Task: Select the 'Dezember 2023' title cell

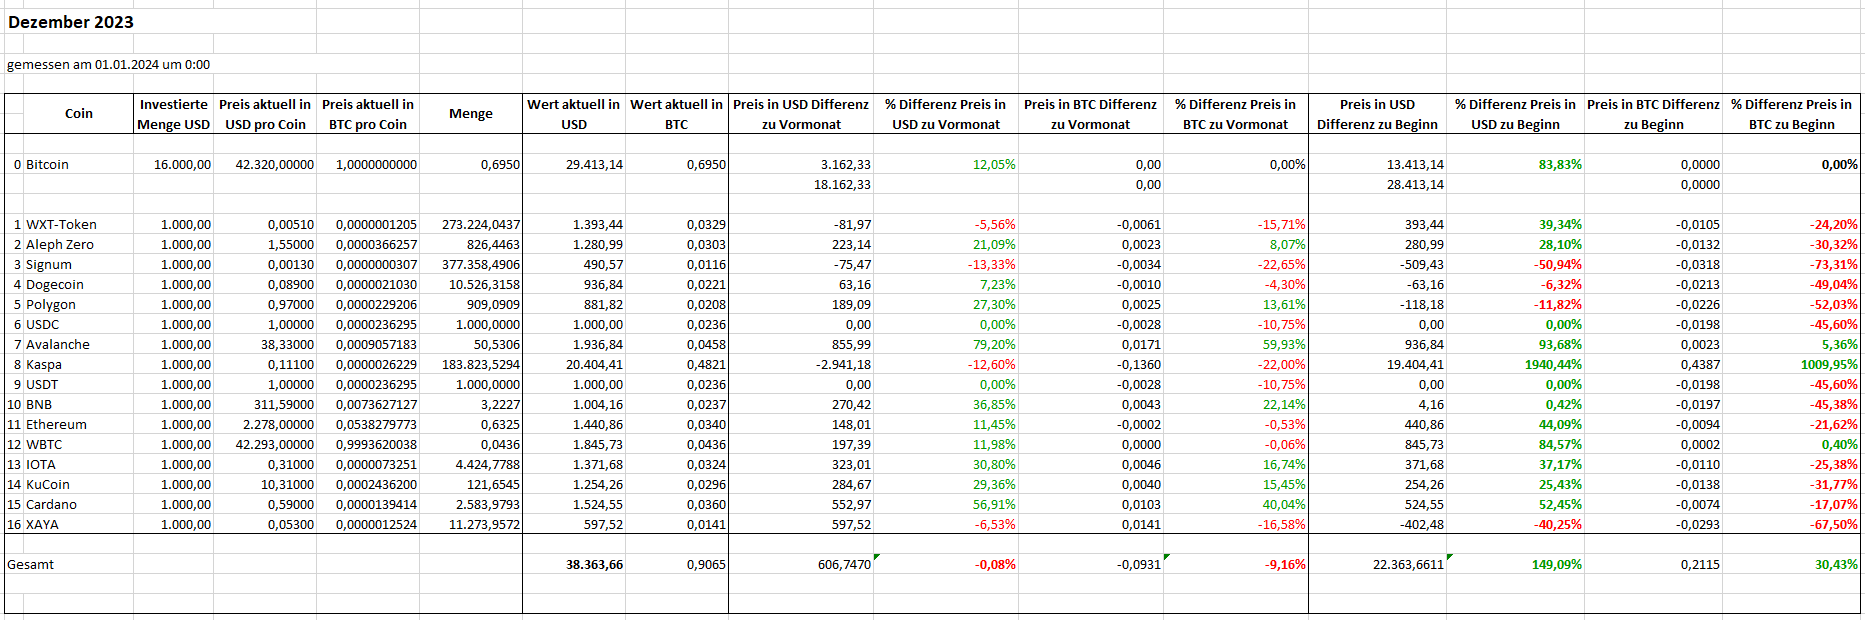Action: pos(70,22)
